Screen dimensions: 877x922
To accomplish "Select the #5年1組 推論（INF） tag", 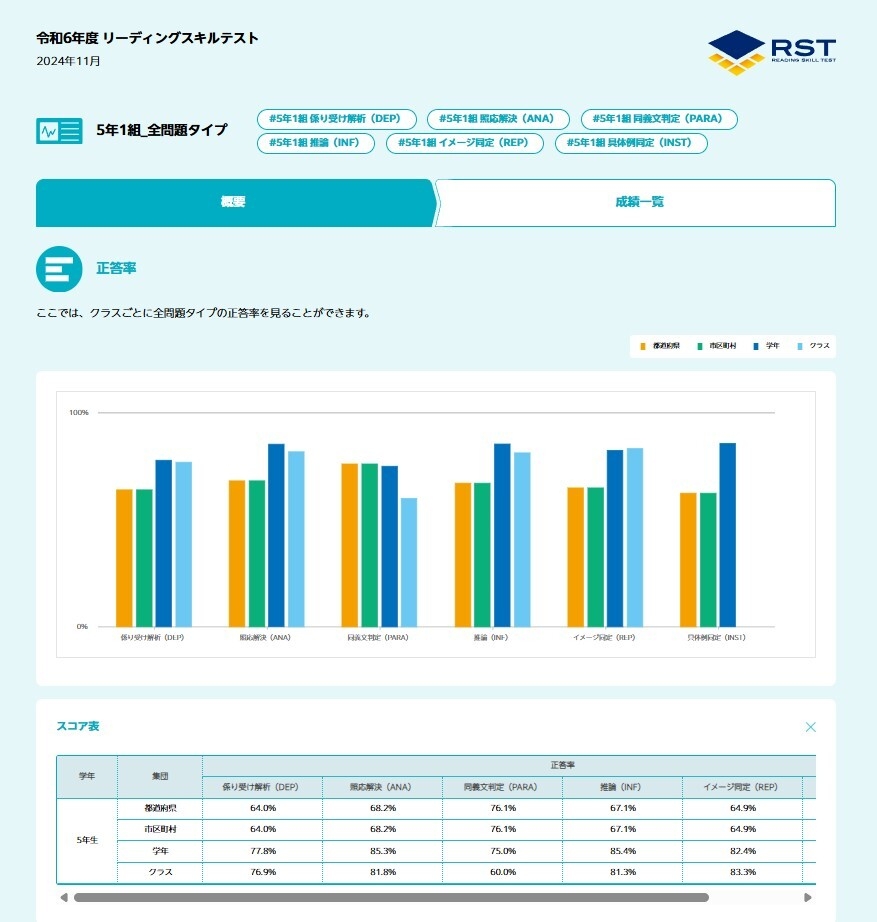I will [315, 143].
